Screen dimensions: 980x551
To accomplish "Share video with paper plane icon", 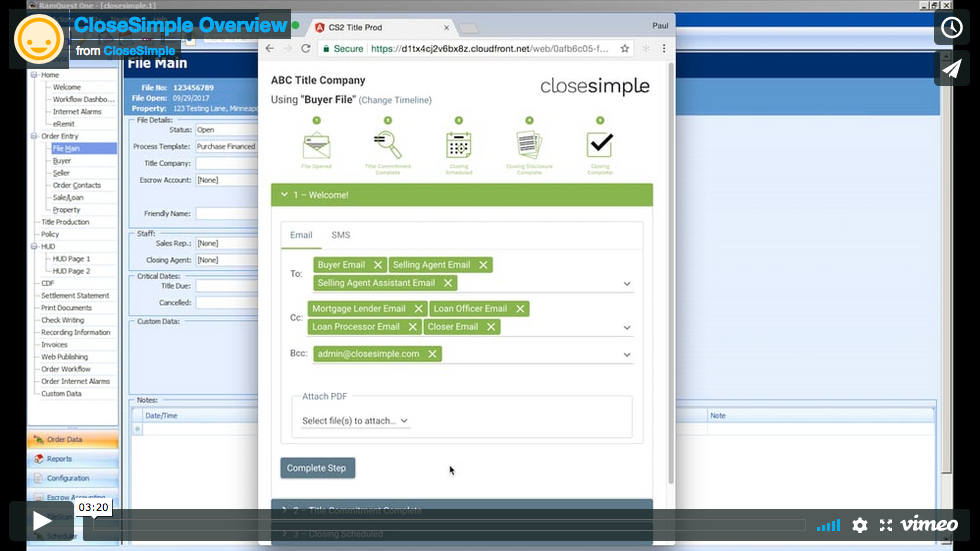I will tap(952, 68).
